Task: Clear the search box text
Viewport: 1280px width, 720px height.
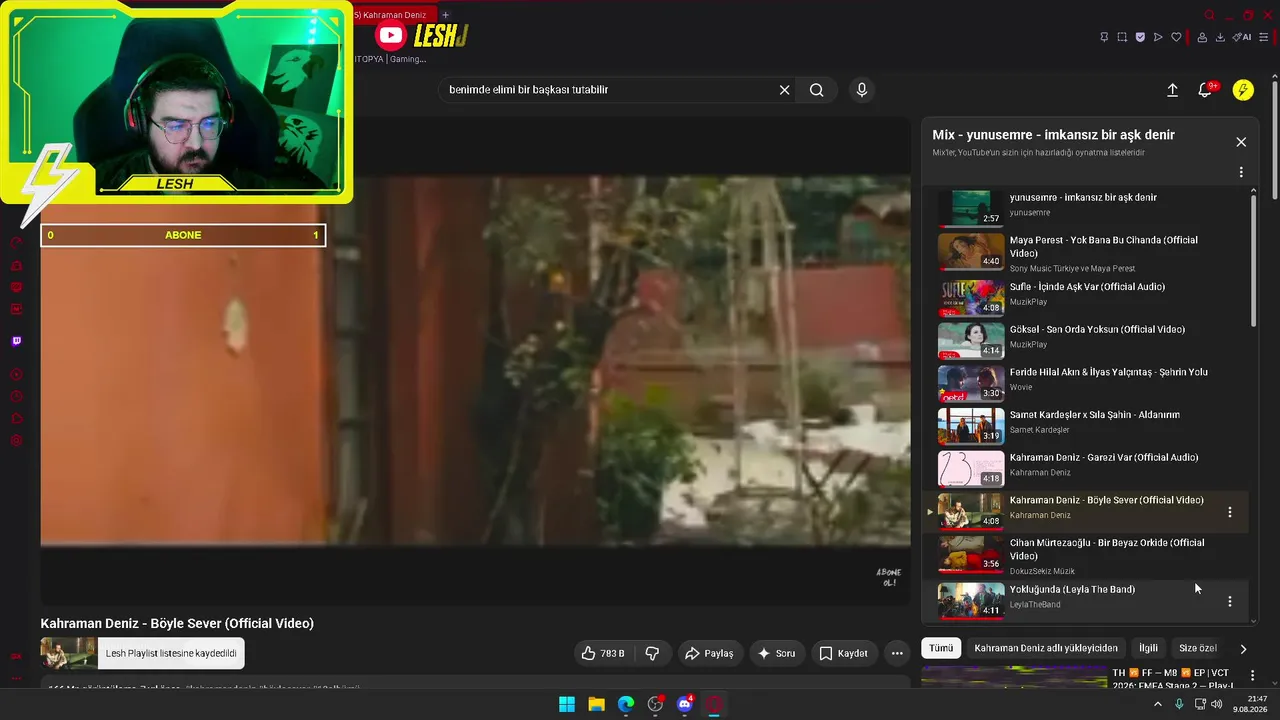Action: tap(785, 90)
